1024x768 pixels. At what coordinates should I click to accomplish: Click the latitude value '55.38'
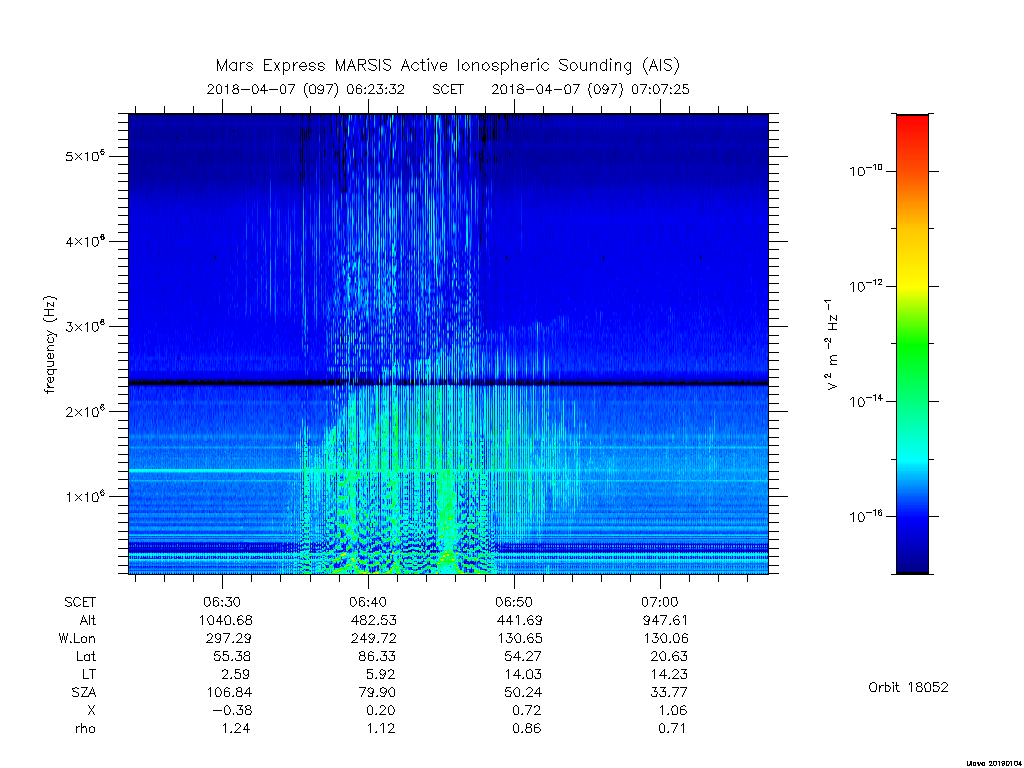pyautogui.click(x=232, y=656)
